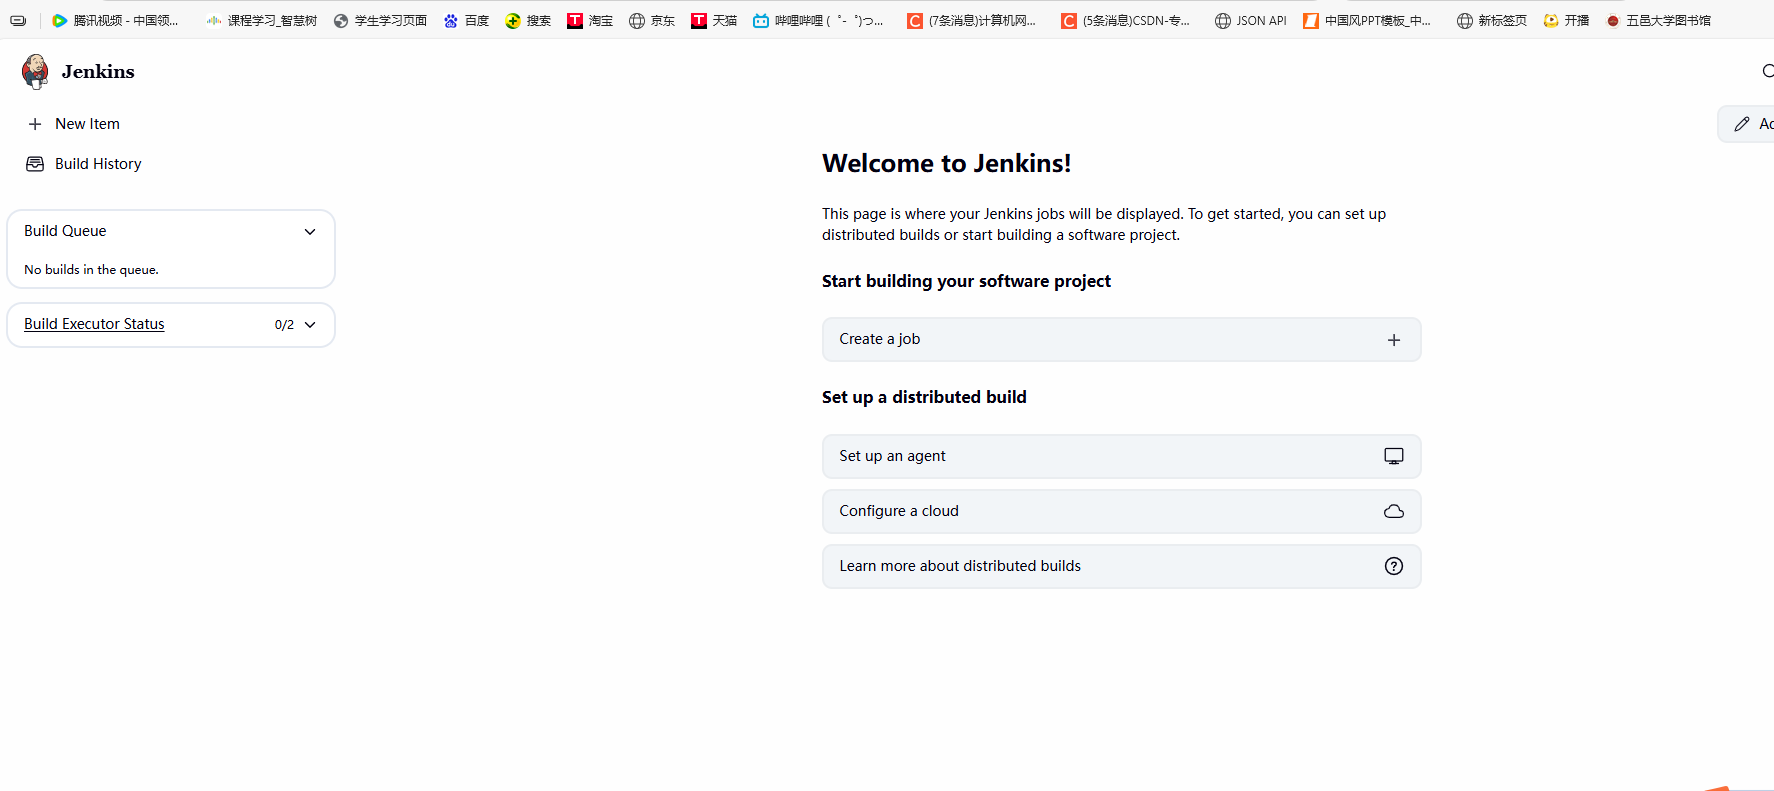Open the 开播 bookmark

click(x=1566, y=20)
